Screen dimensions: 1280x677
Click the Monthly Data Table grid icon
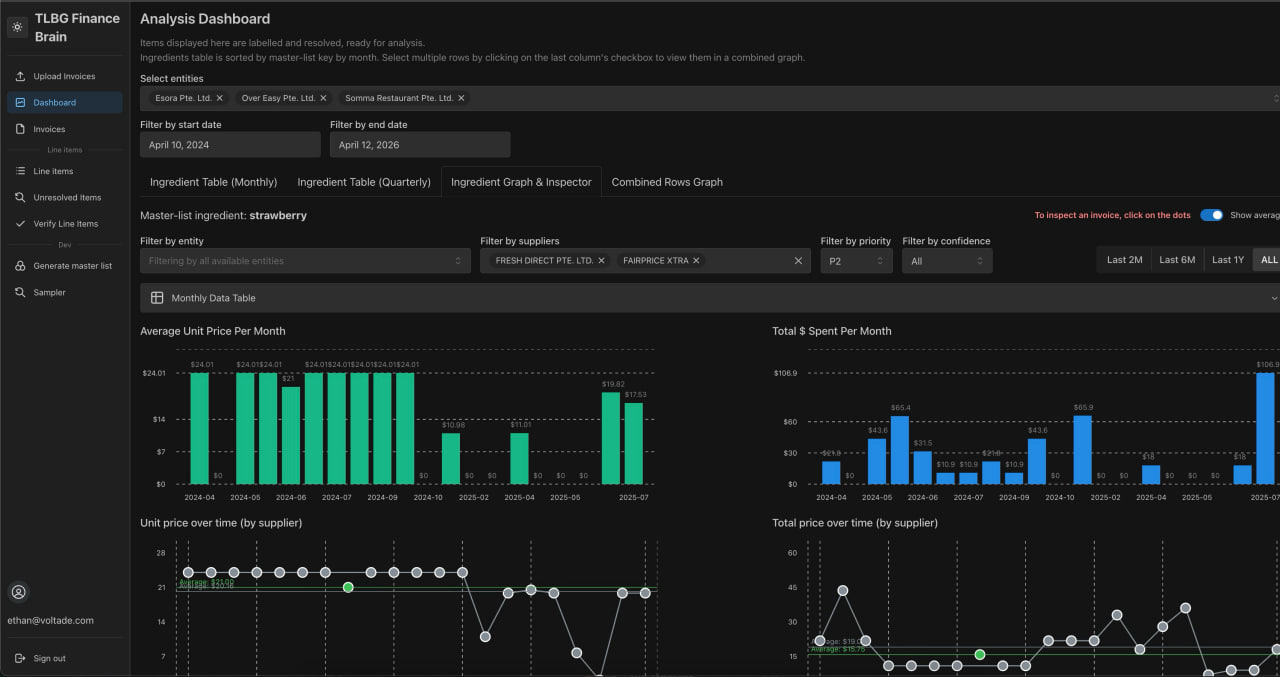pos(158,297)
